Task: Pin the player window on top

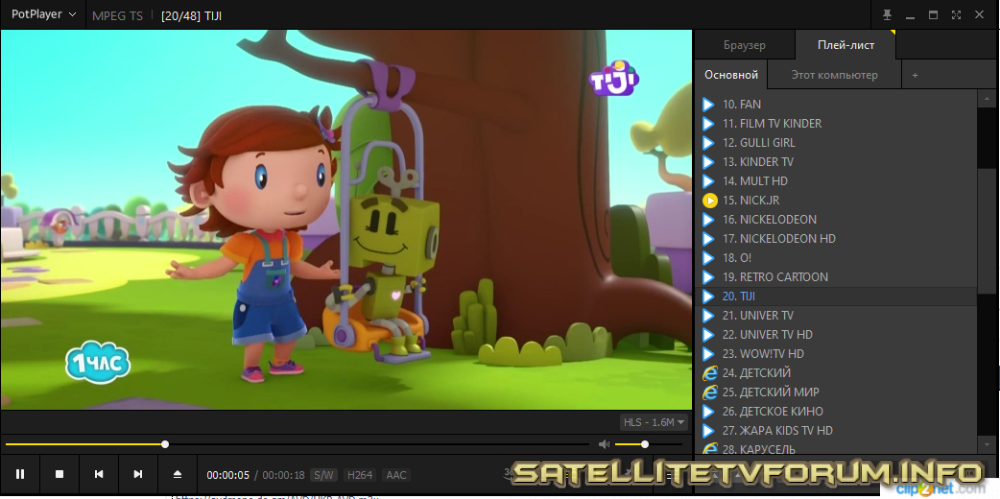Action: click(887, 15)
